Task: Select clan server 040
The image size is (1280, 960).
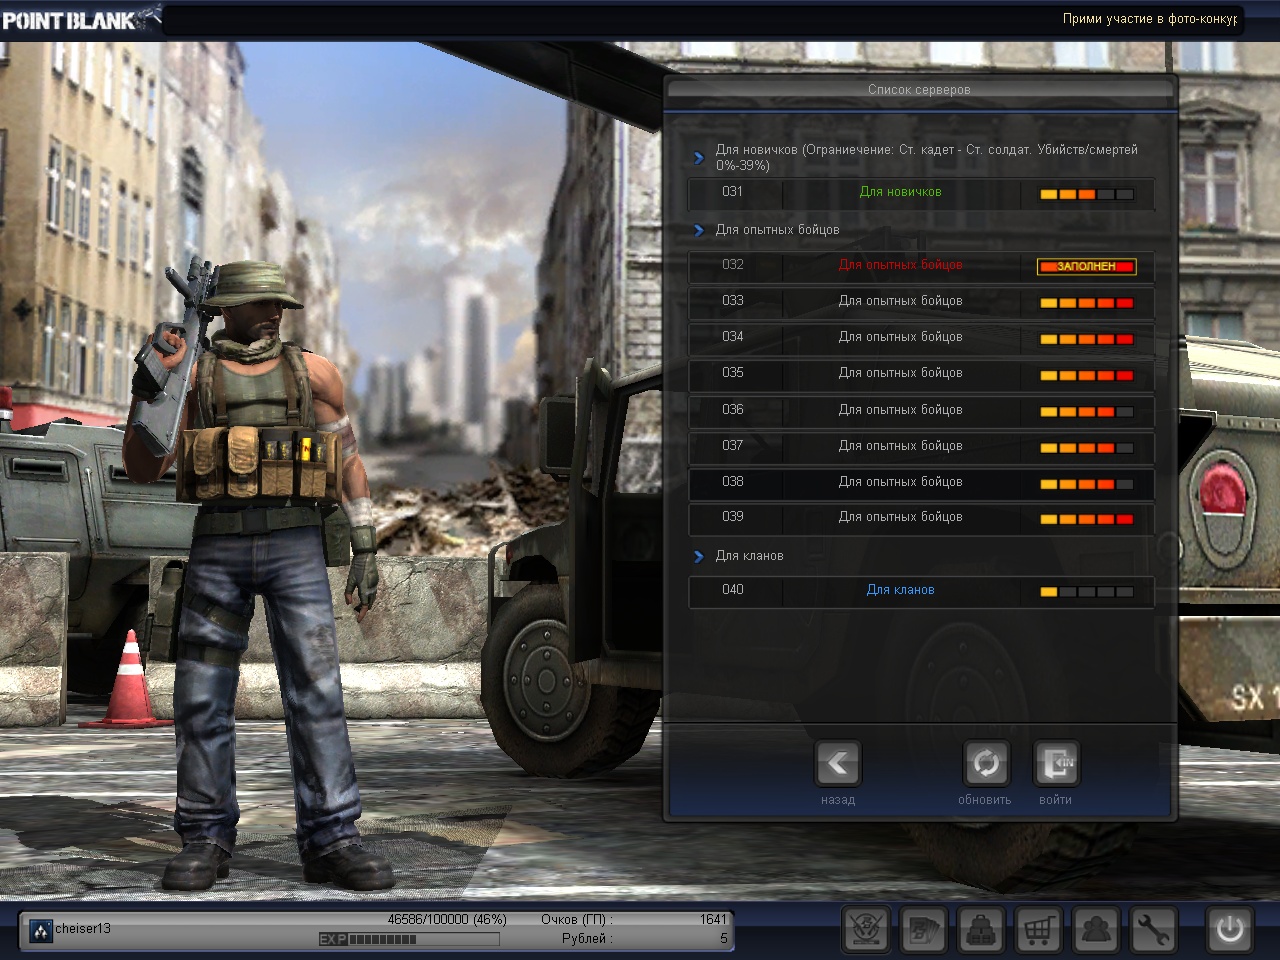Action: [920, 590]
